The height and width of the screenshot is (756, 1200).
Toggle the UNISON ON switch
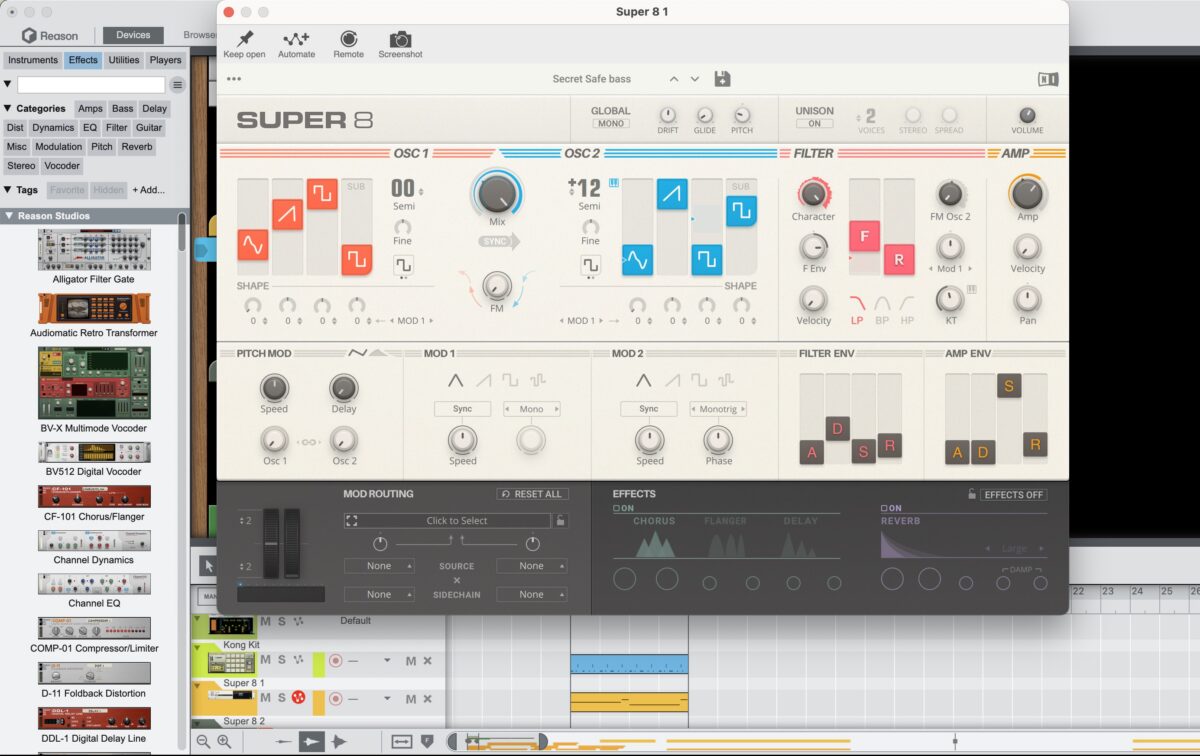point(814,123)
